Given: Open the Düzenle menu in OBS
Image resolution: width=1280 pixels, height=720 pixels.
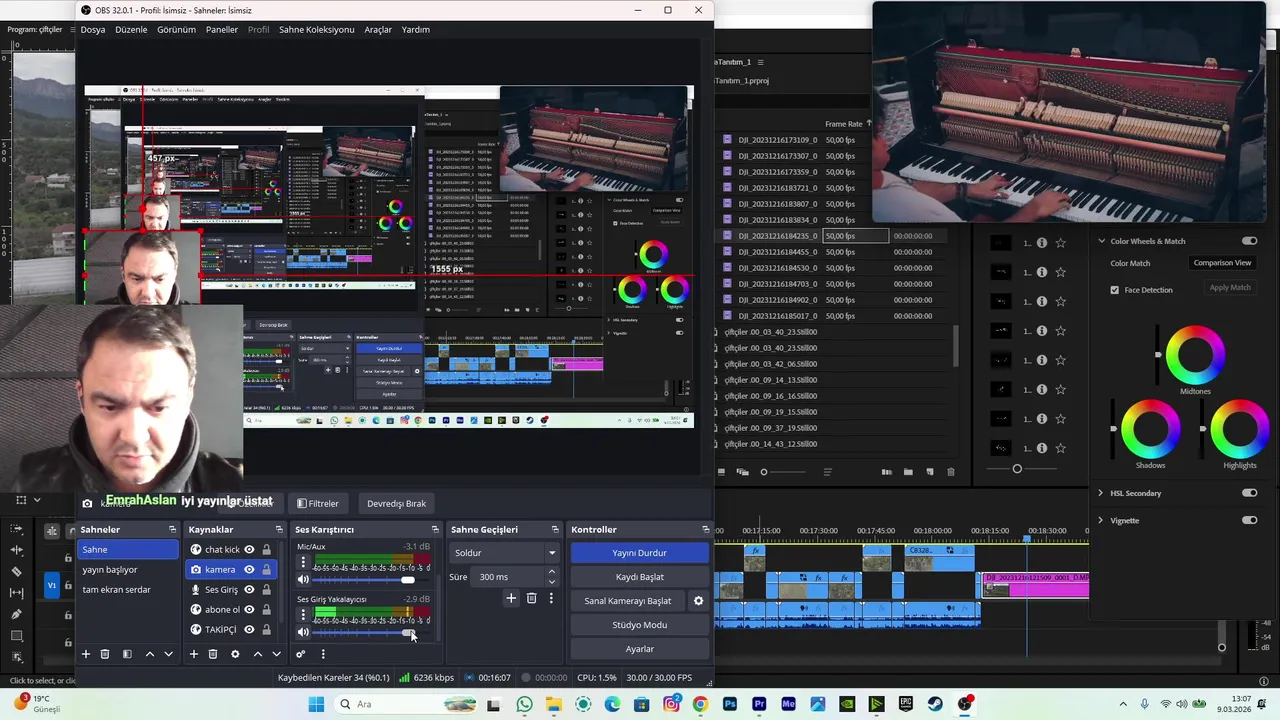Looking at the screenshot, I should pyautogui.click(x=131, y=29).
